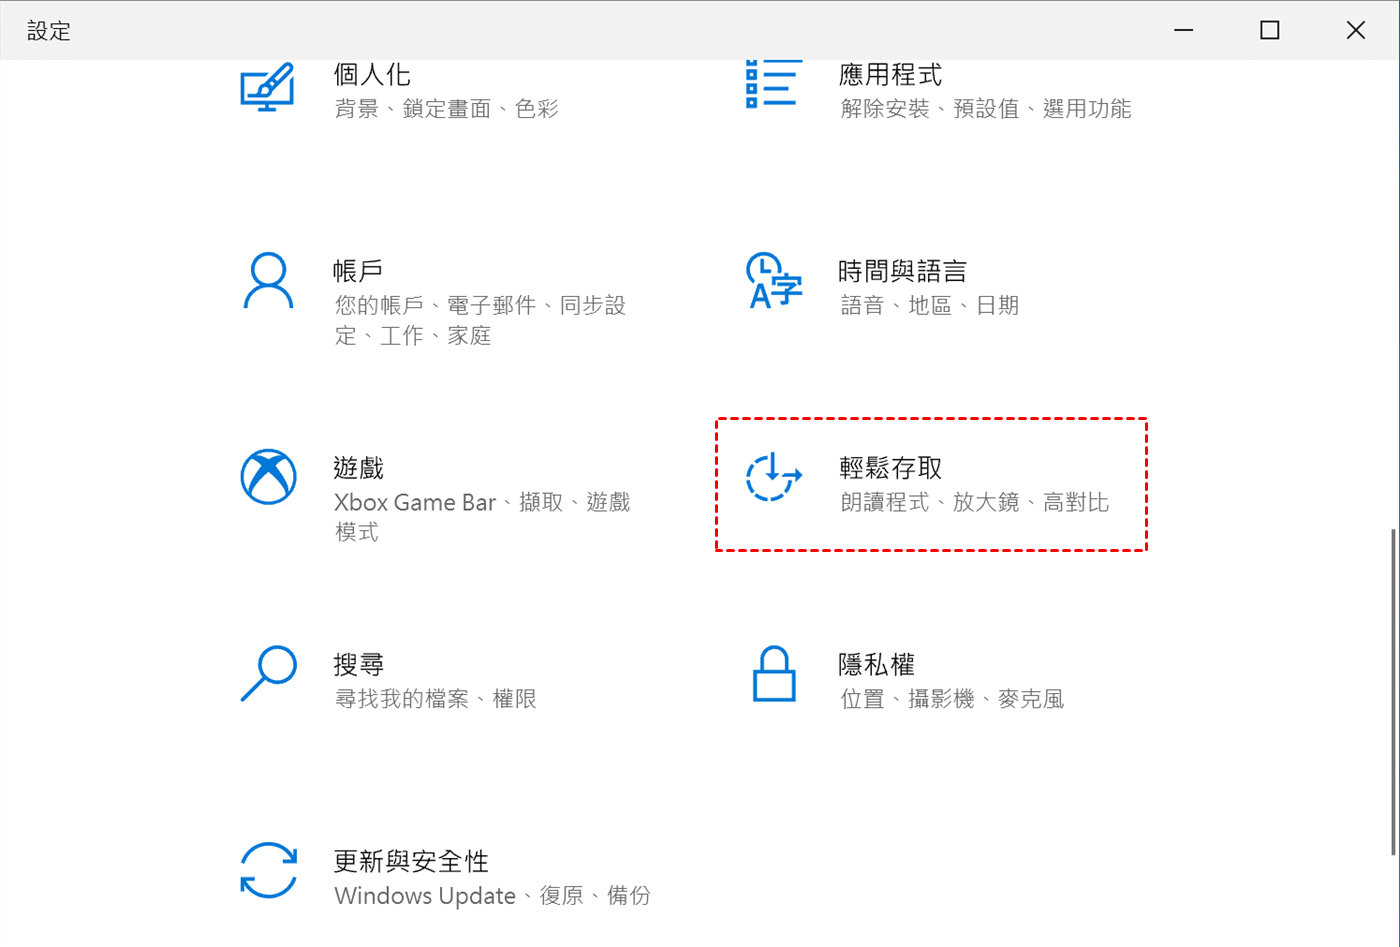The height and width of the screenshot is (947, 1400).
Task: Open 搜尋 settings title
Action: 358,664
